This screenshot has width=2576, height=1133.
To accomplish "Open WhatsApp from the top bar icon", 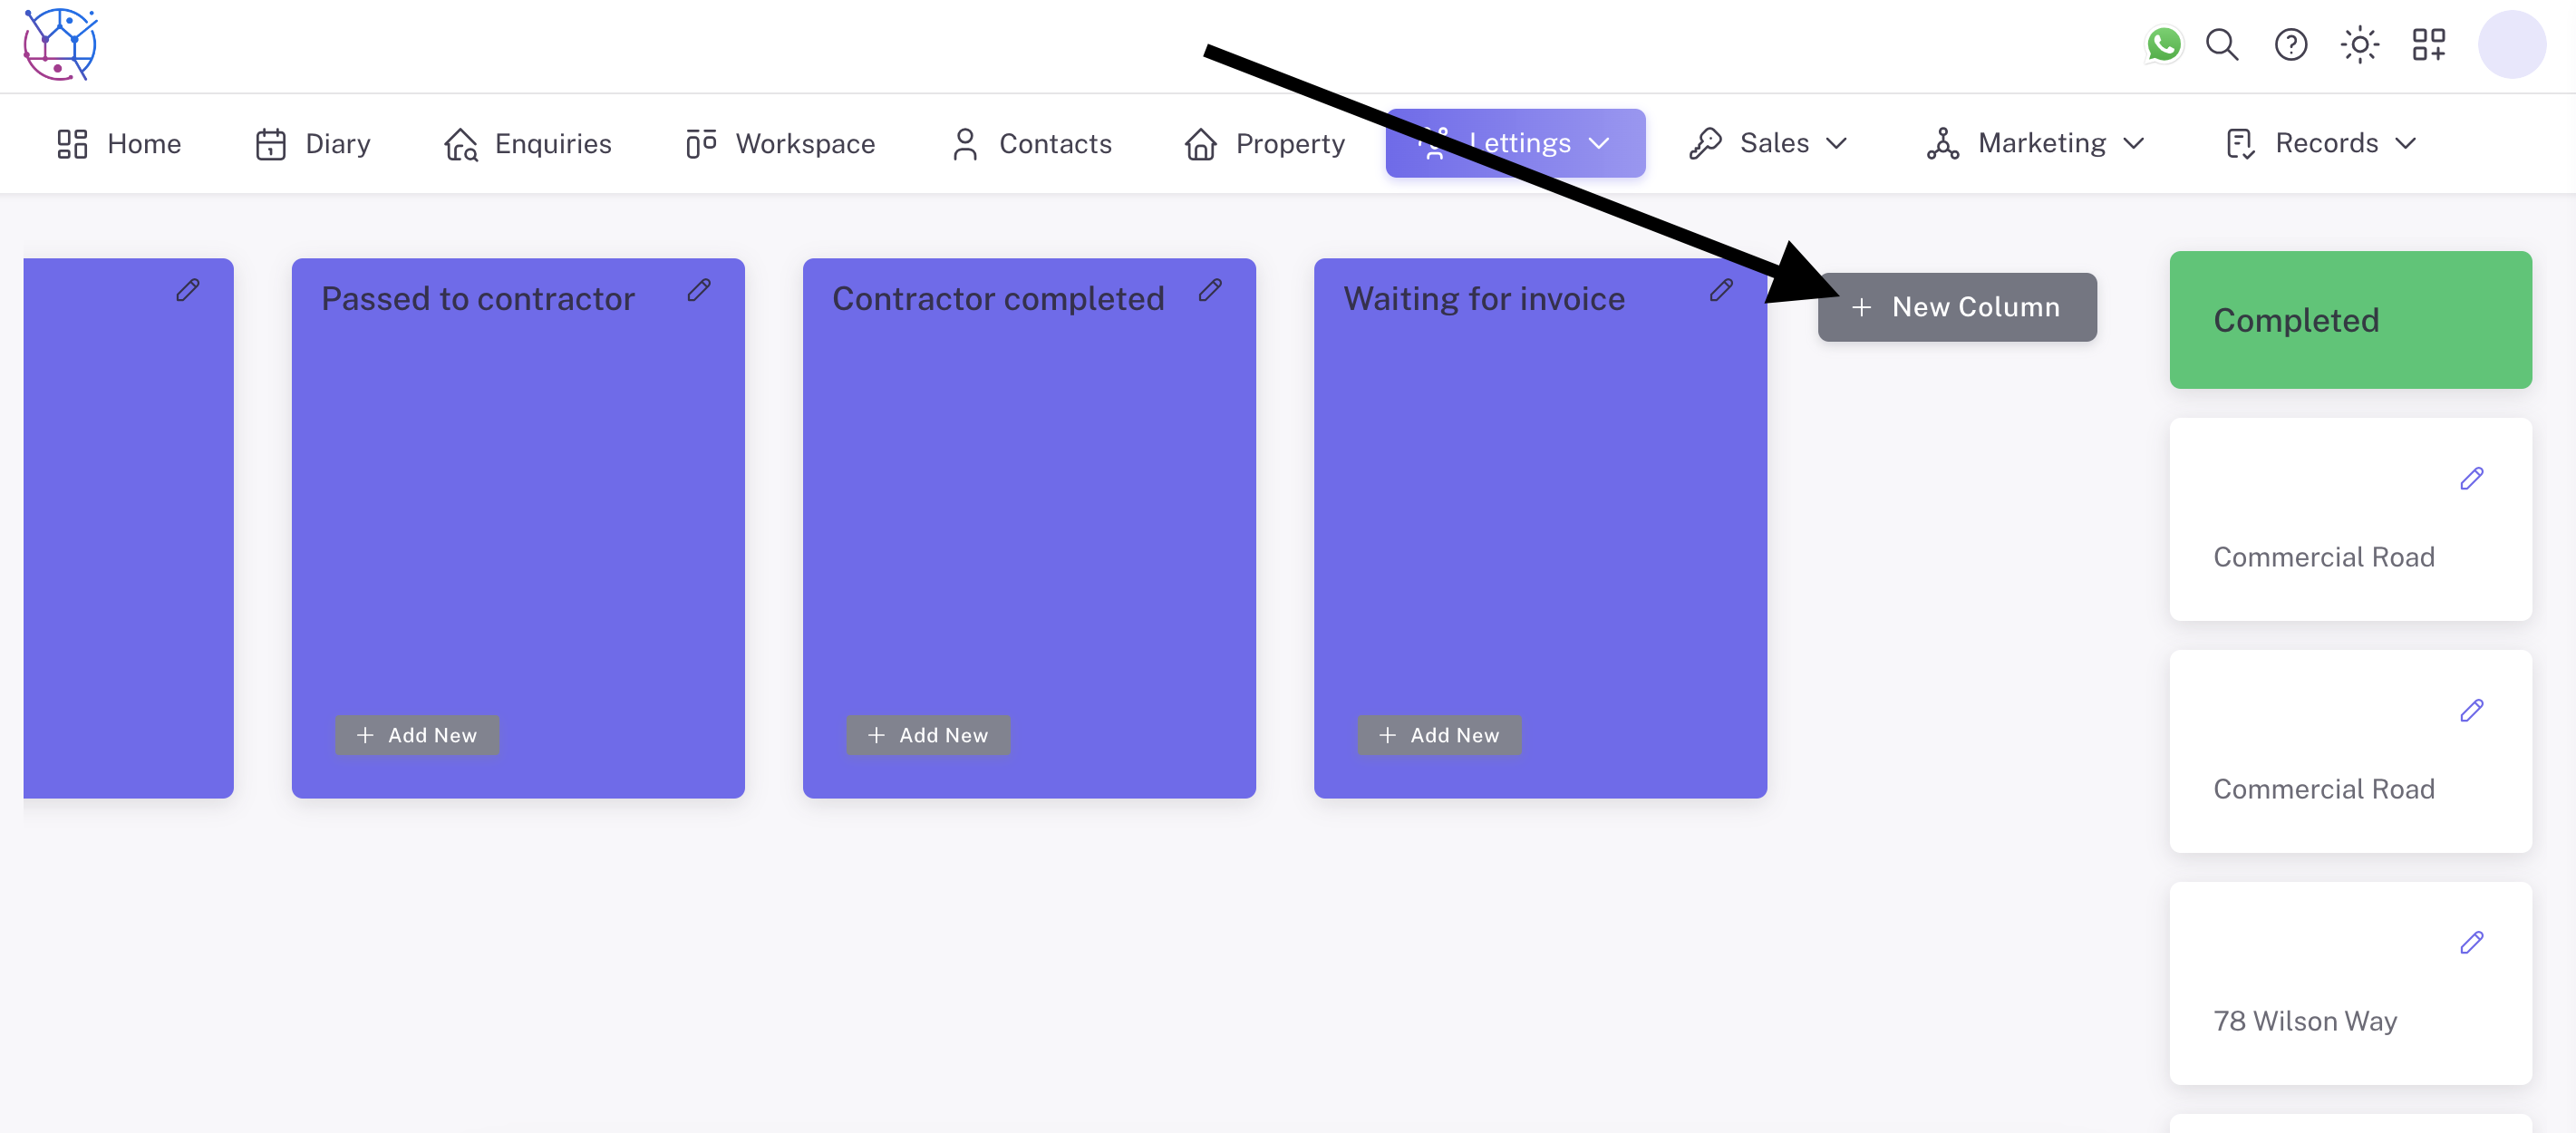I will [2163, 45].
